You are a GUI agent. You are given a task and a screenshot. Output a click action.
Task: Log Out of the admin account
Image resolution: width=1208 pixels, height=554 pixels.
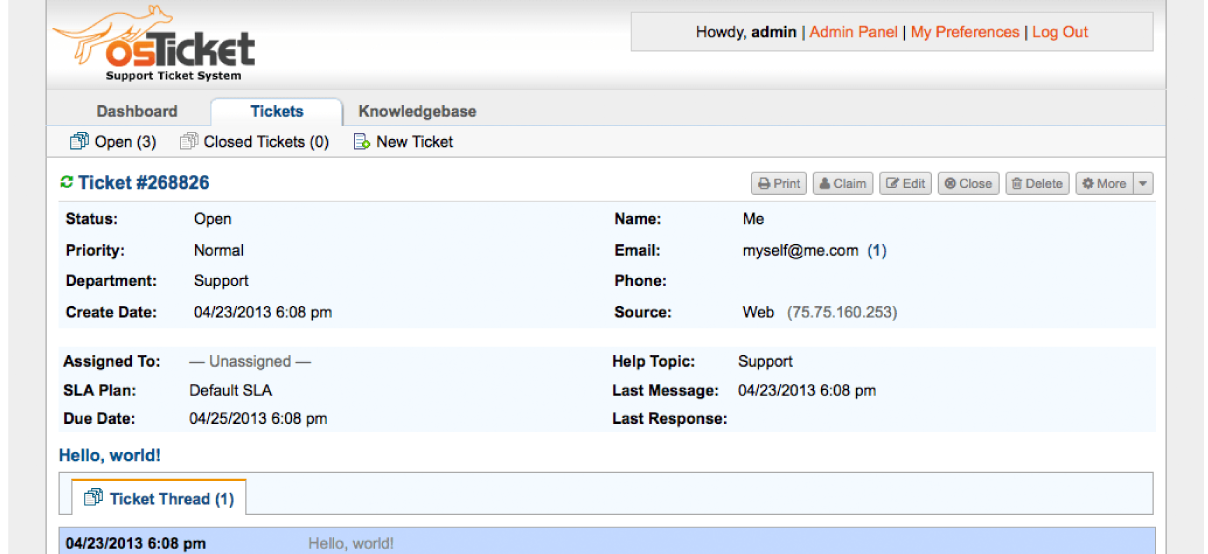1060,32
